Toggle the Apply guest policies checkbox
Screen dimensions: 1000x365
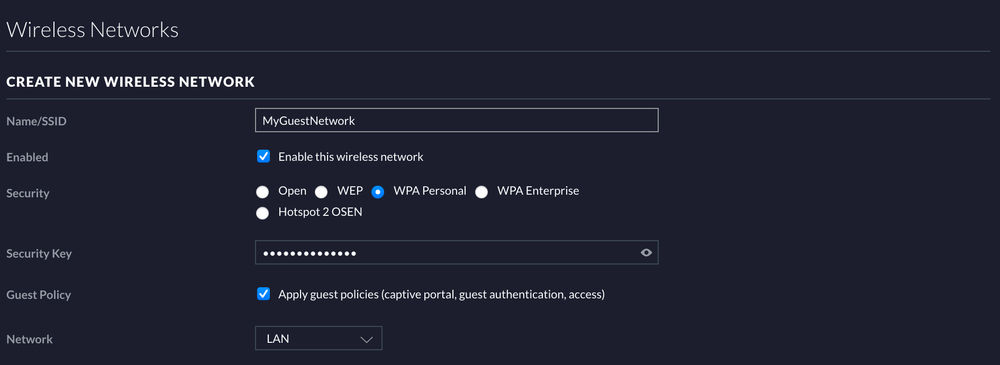[x=263, y=294]
